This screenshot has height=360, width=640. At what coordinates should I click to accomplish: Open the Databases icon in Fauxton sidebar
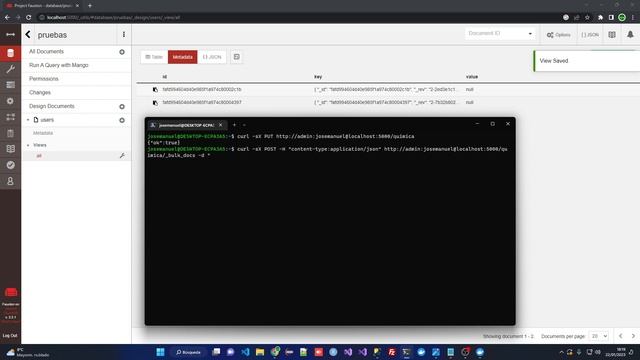tap(11, 53)
